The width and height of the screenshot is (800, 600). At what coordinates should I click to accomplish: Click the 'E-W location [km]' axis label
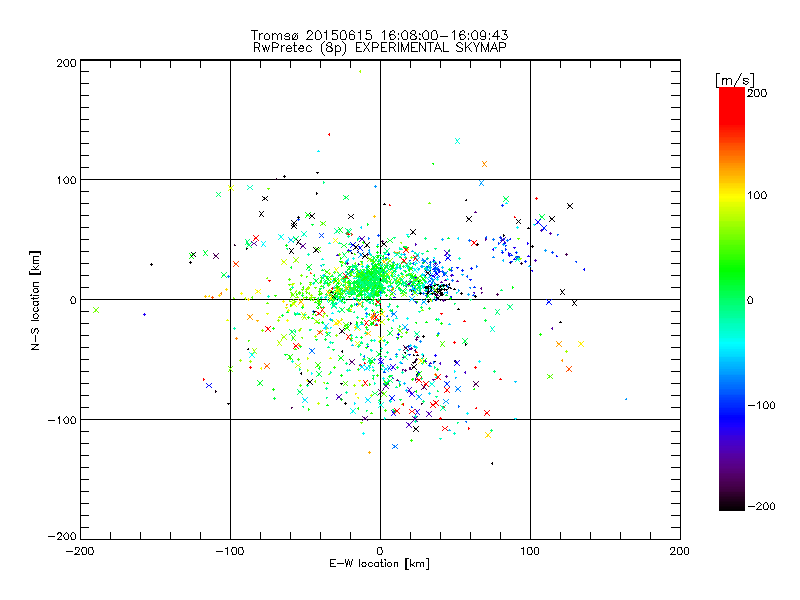(379, 563)
